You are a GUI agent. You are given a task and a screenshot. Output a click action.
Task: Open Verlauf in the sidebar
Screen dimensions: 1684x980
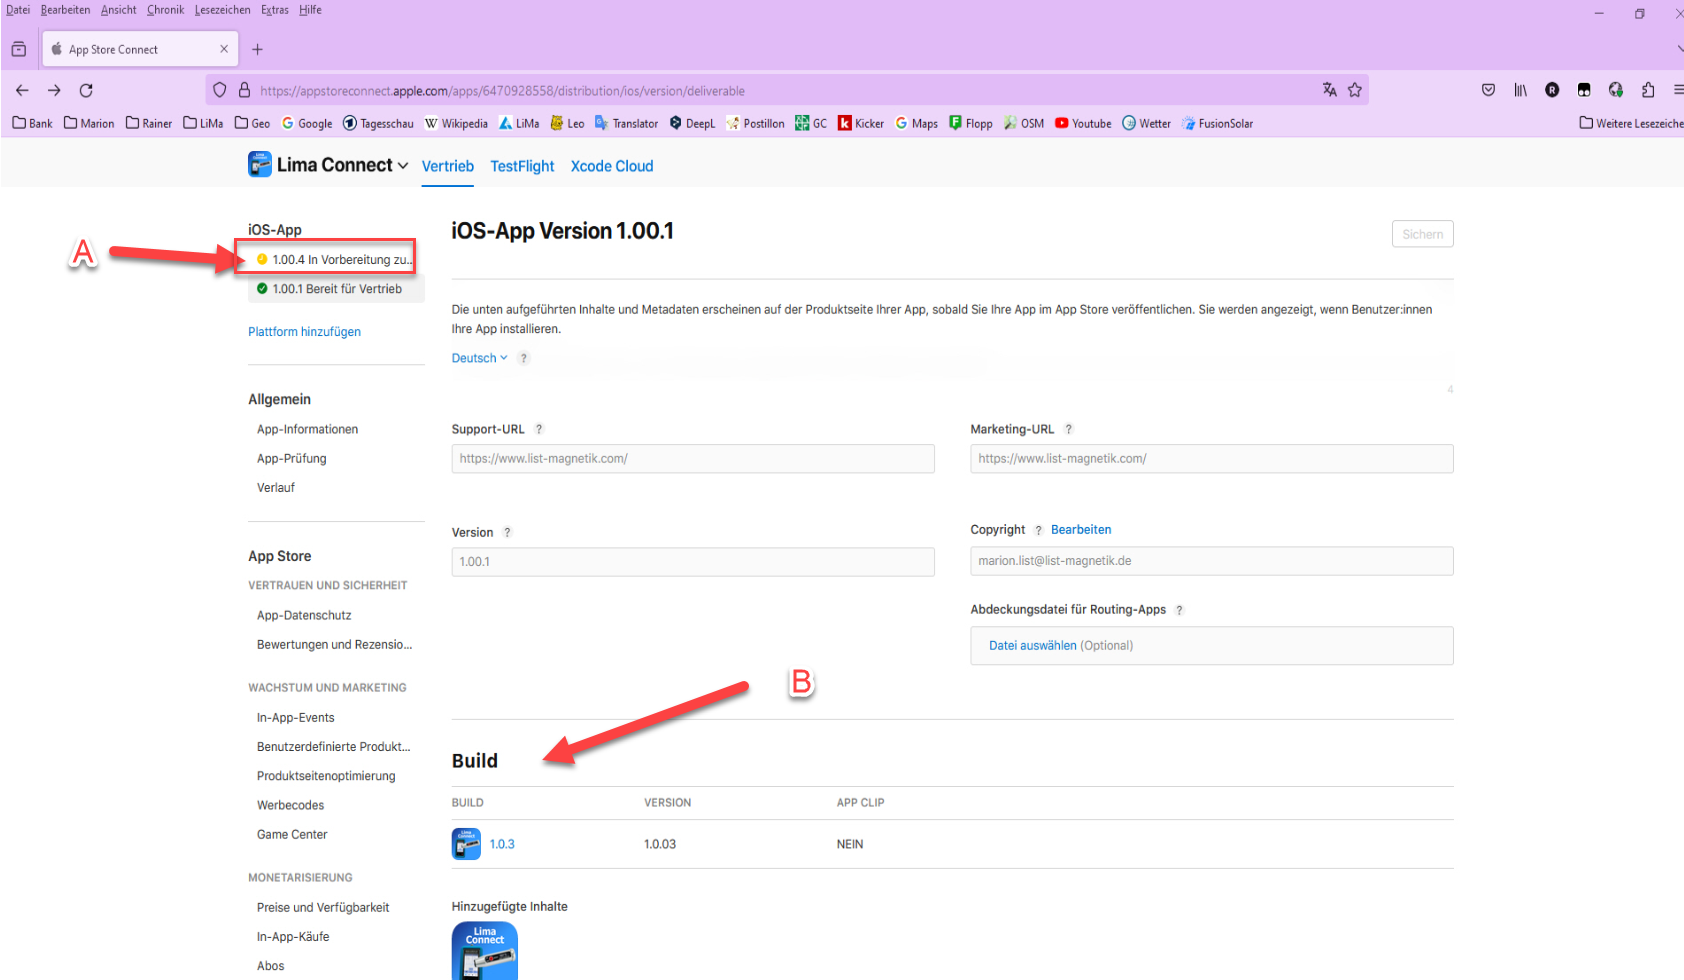276,487
